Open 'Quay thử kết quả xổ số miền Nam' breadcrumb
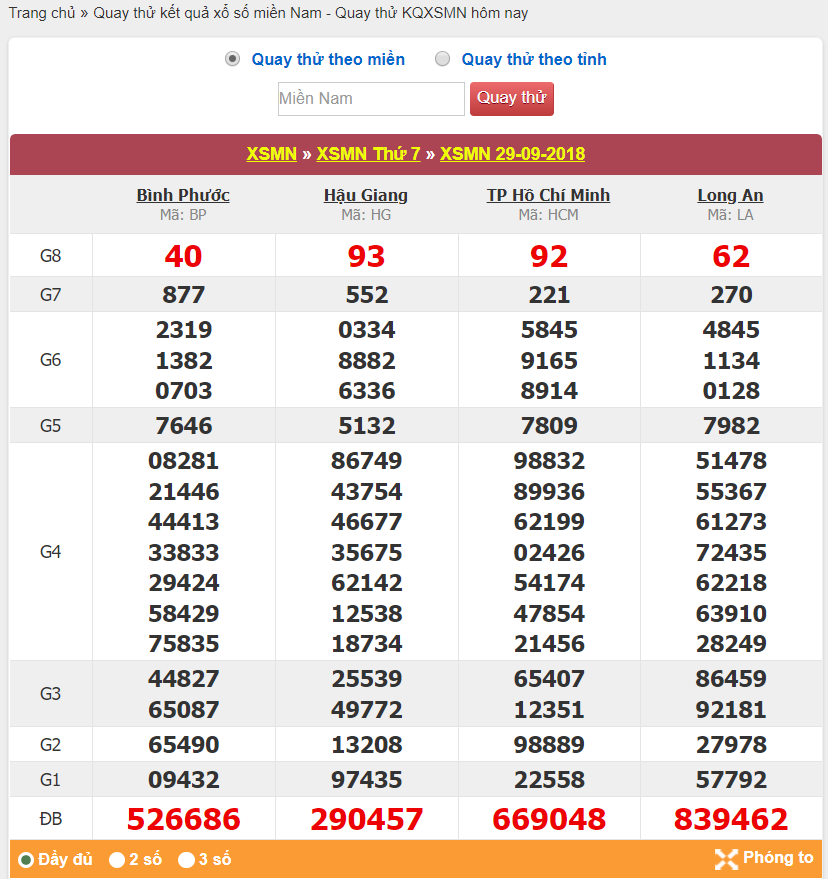828x879 pixels. (211, 13)
